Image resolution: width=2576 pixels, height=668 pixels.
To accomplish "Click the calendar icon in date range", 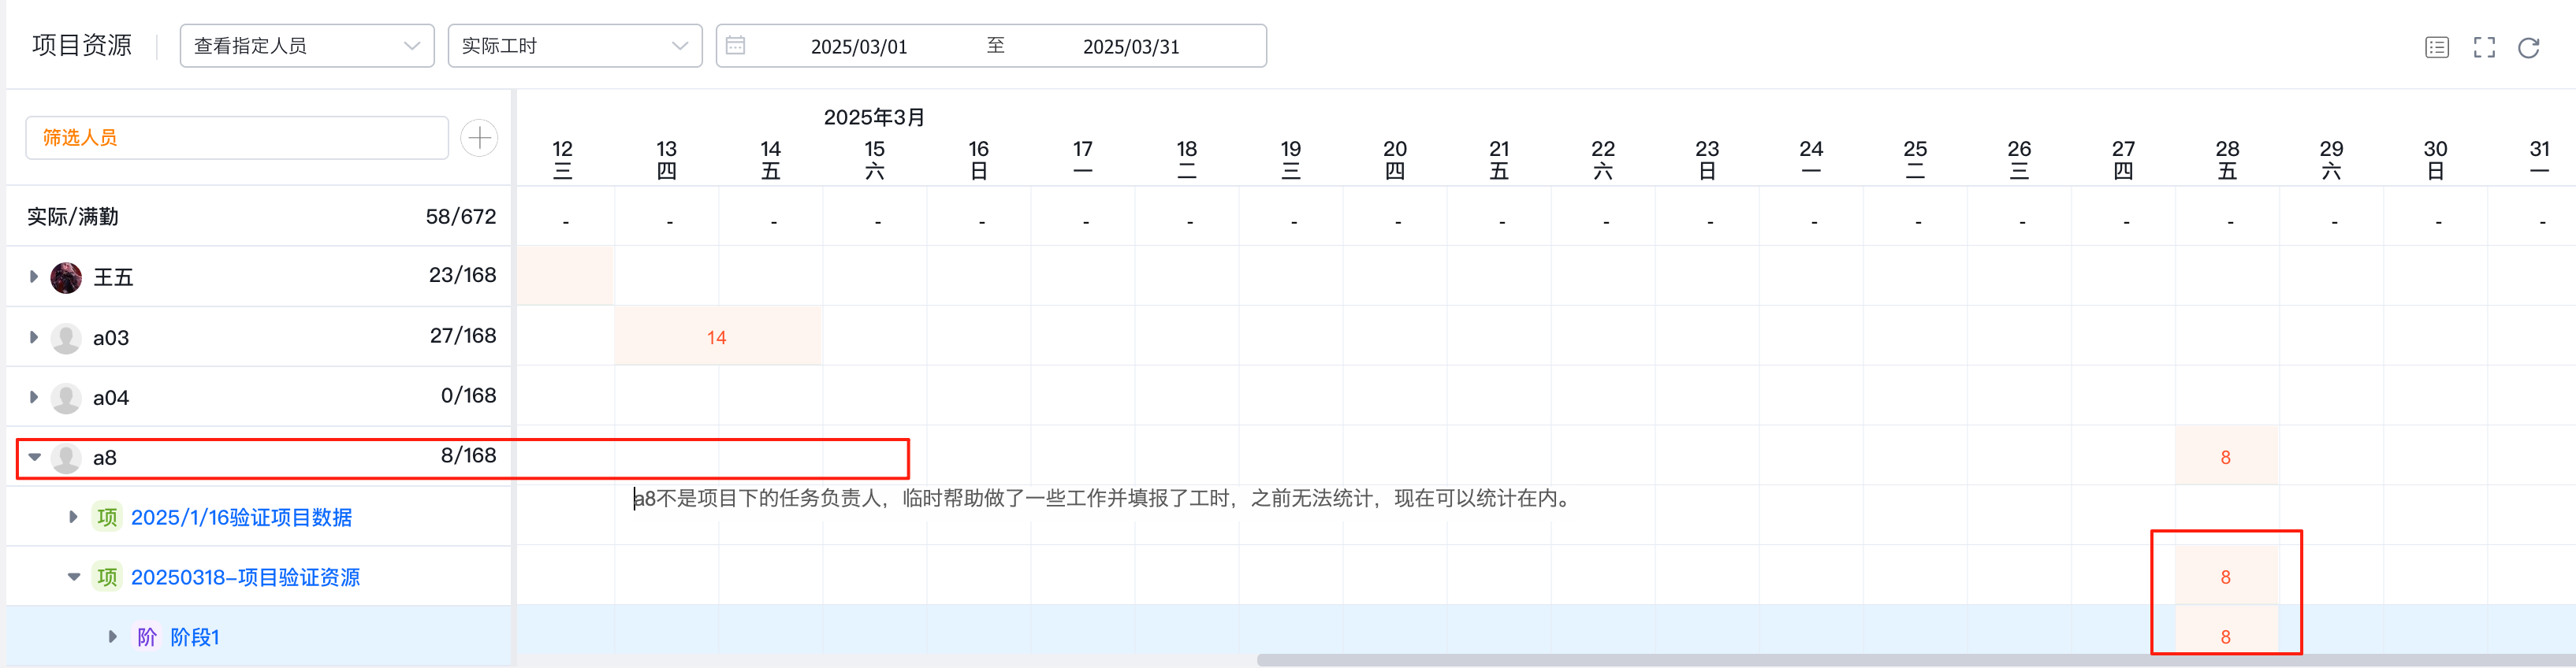I will click(x=735, y=45).
